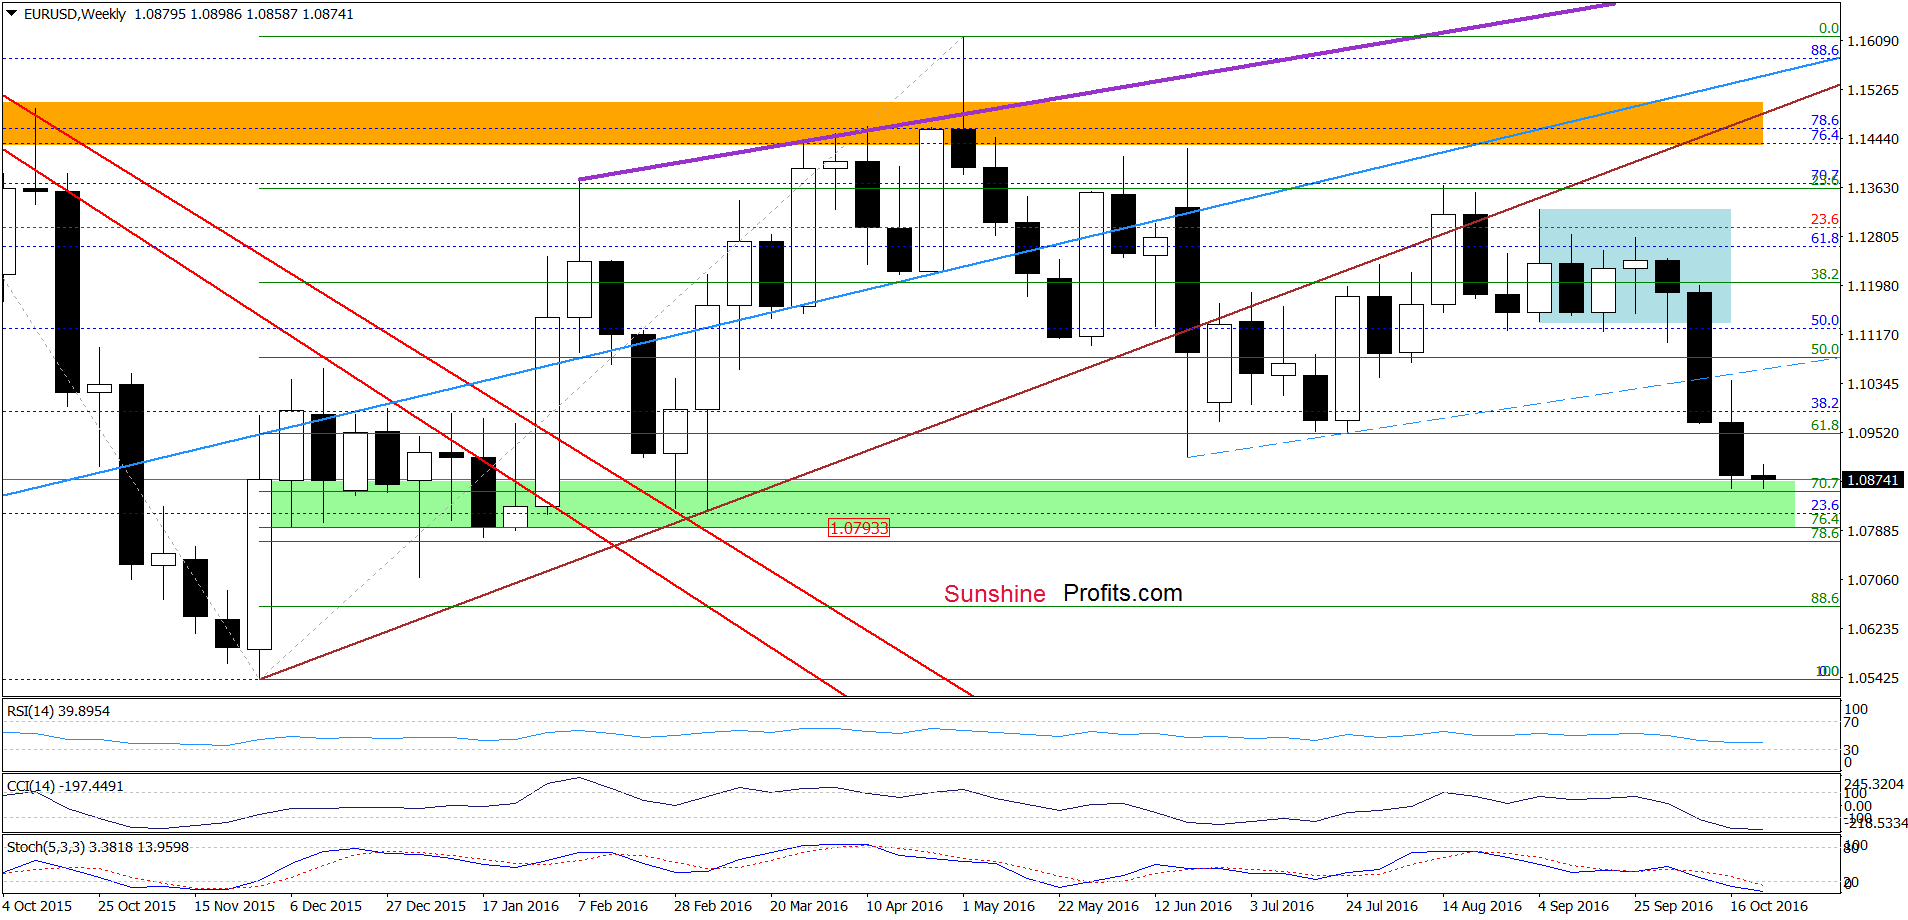Click the green support zone rectangle

click(1033, 504)
